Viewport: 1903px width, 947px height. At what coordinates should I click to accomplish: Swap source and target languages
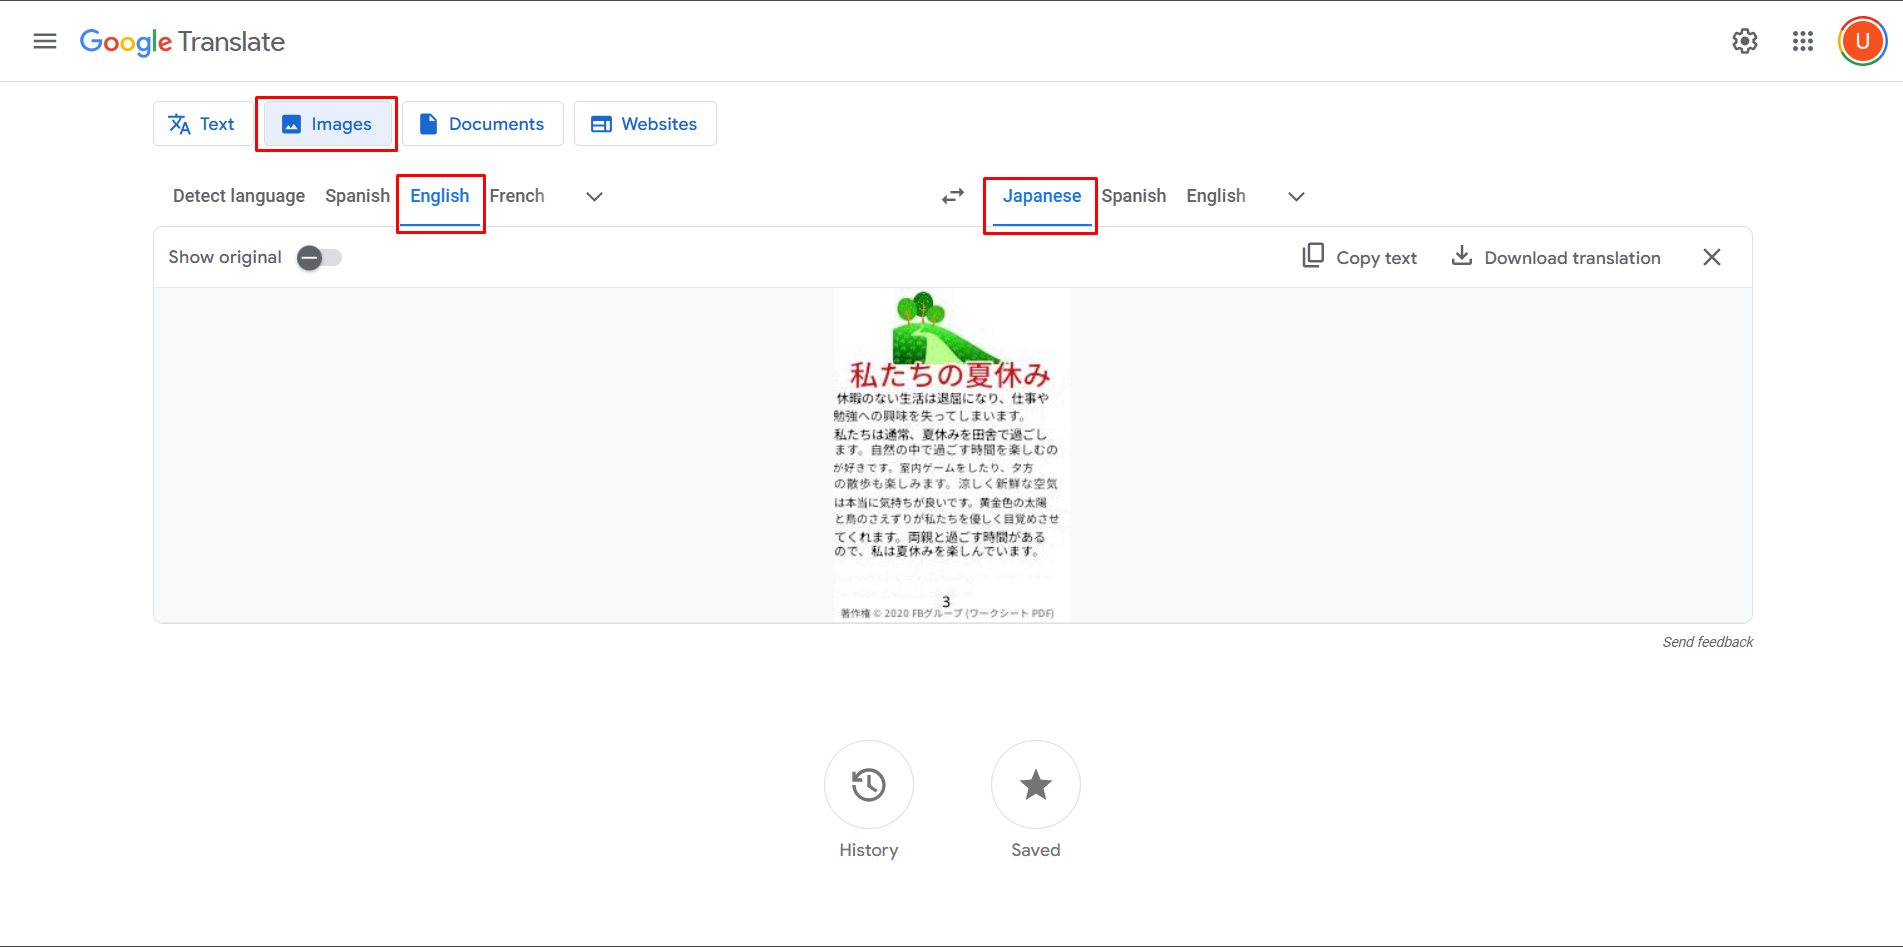pyautogui.click(x=952, y=196)
